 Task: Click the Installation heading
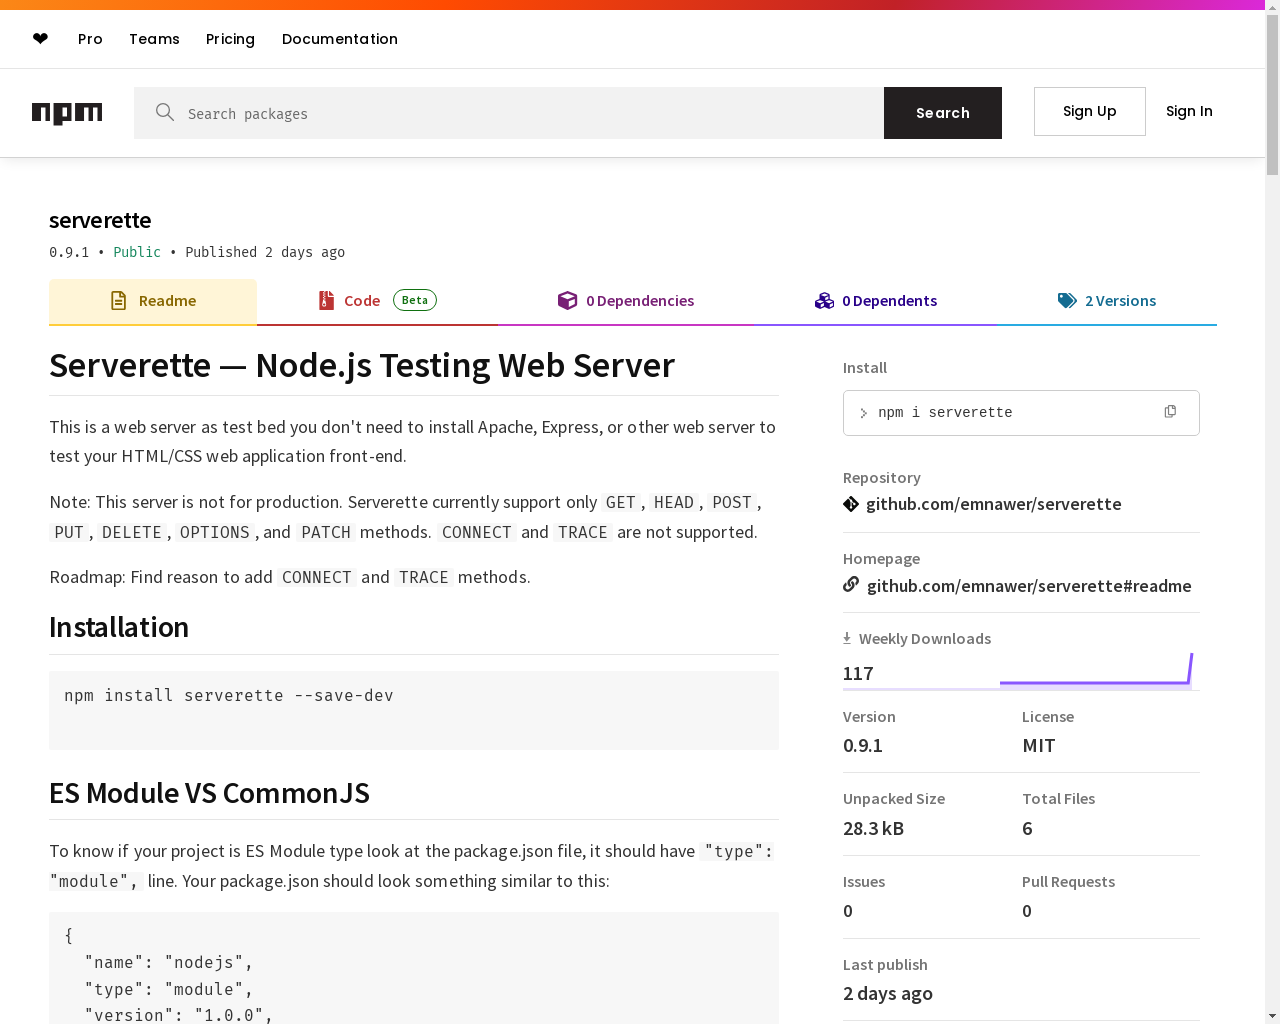pos(119,627)
